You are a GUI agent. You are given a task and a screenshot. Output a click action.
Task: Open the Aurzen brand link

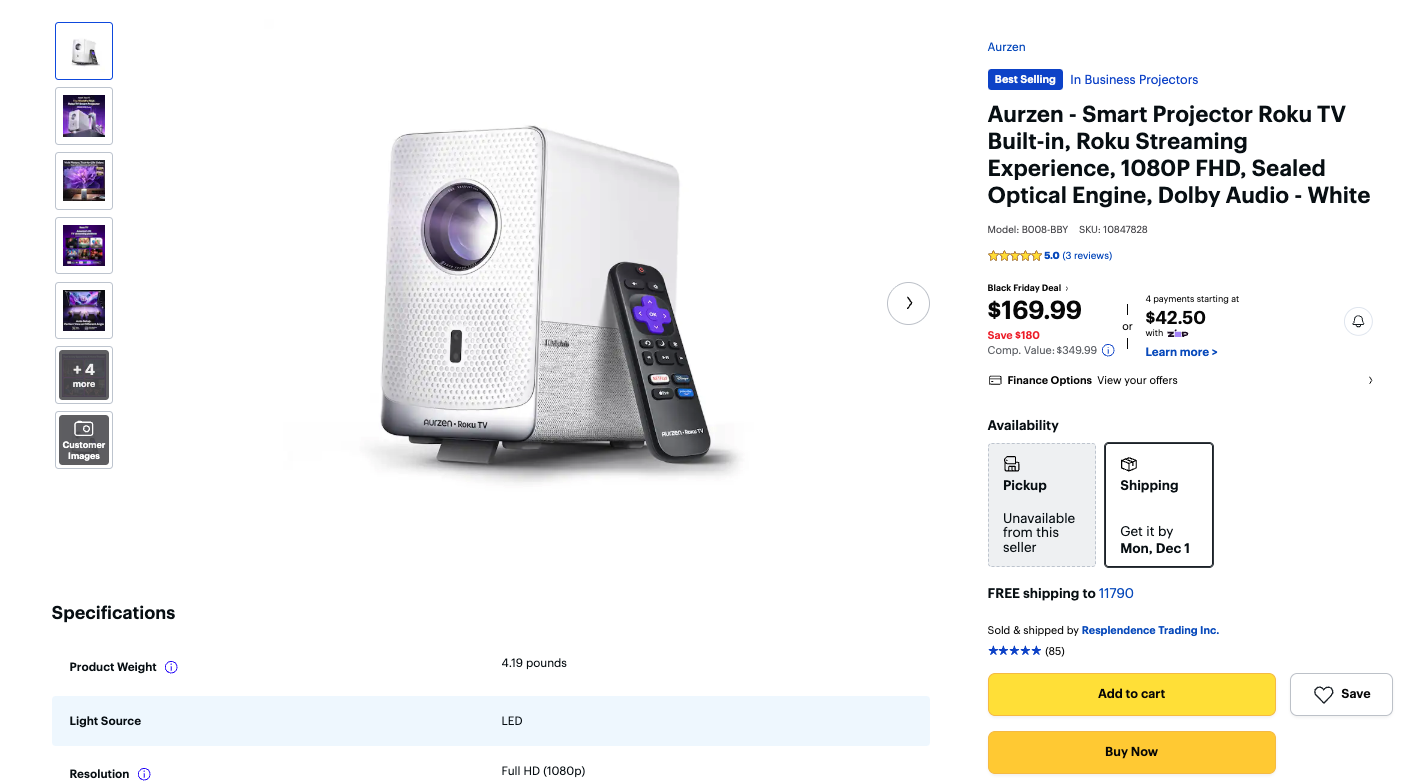point(1006,47)
